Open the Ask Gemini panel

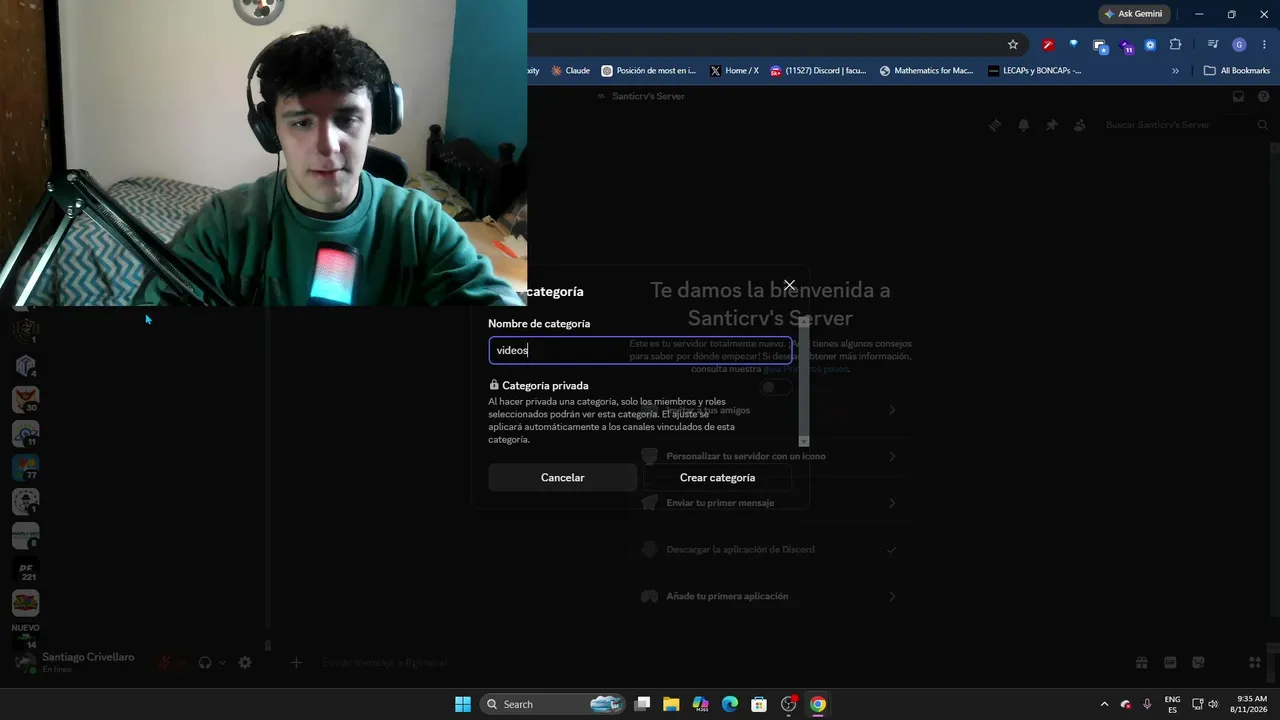click(x=1133, y=14)
